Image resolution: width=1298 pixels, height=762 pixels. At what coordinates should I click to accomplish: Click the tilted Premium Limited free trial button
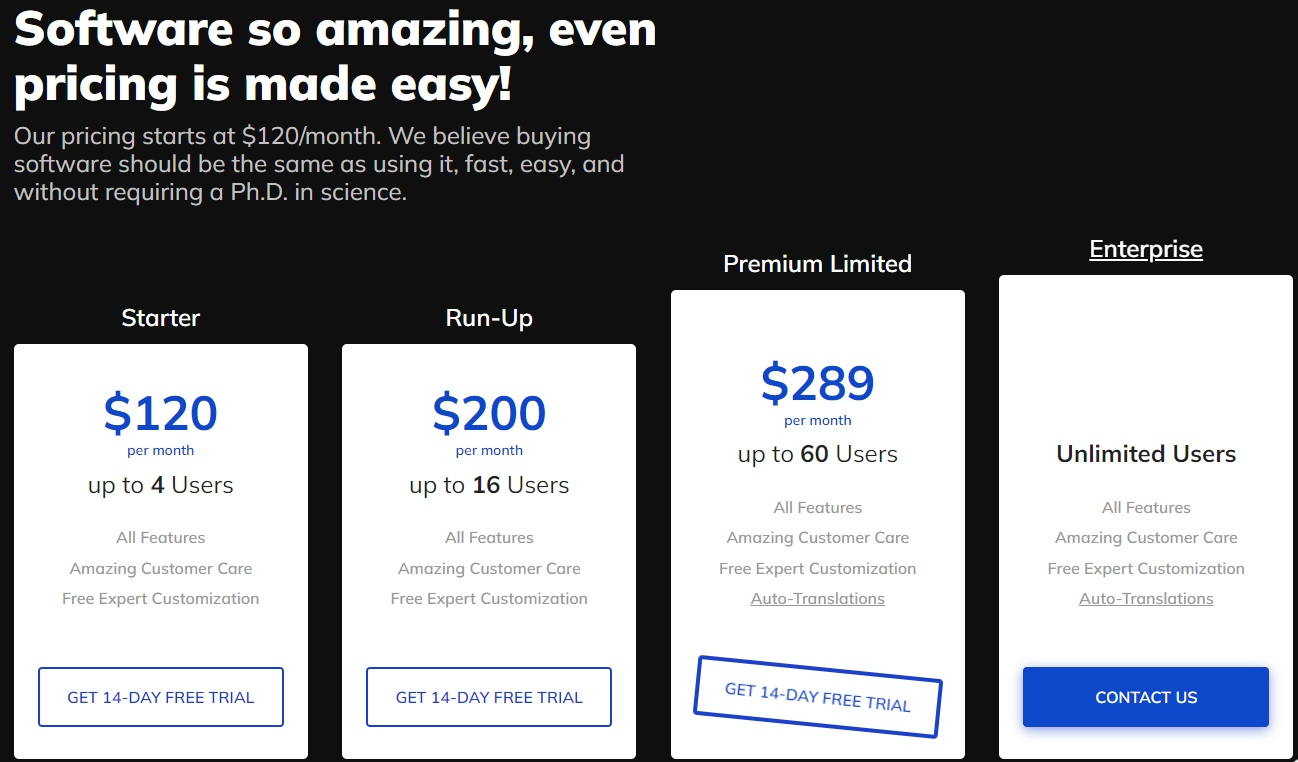click(x=818, y=697)
